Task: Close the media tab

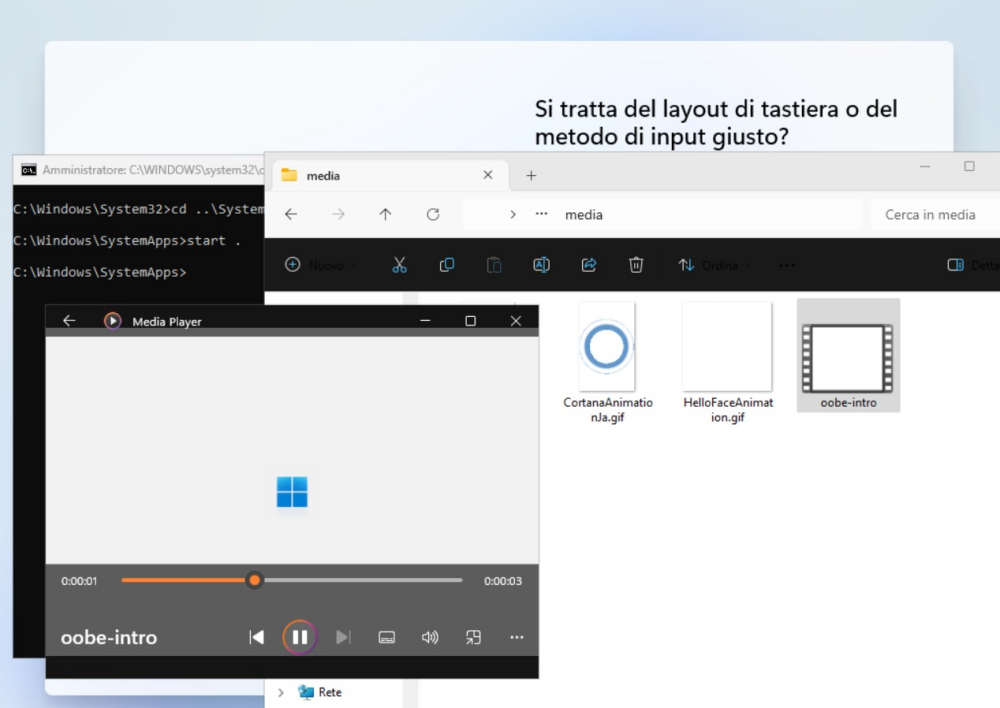Action: pos(488,175)
